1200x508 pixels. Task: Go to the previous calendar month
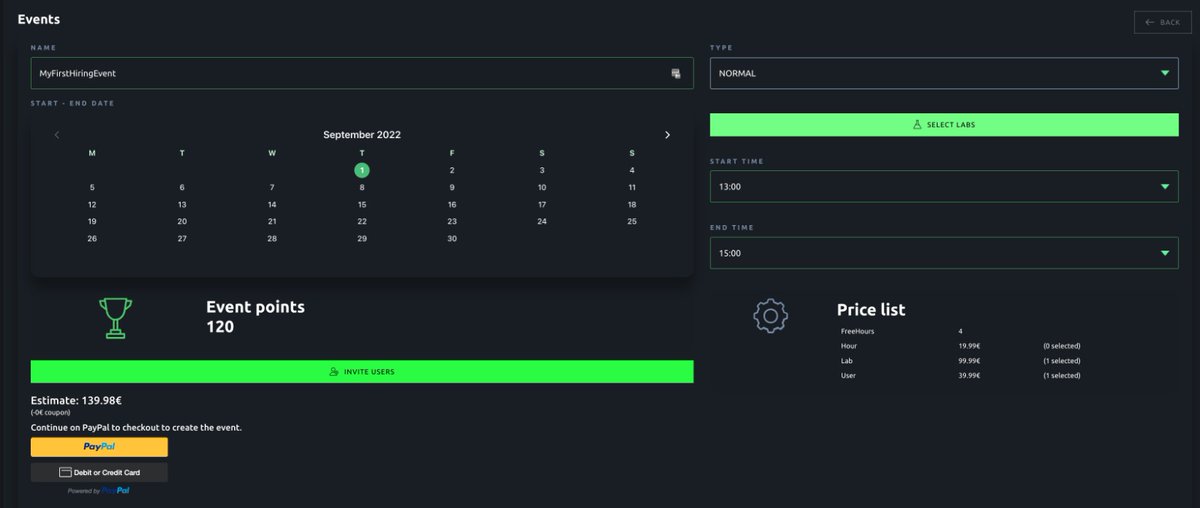point(57,135)
